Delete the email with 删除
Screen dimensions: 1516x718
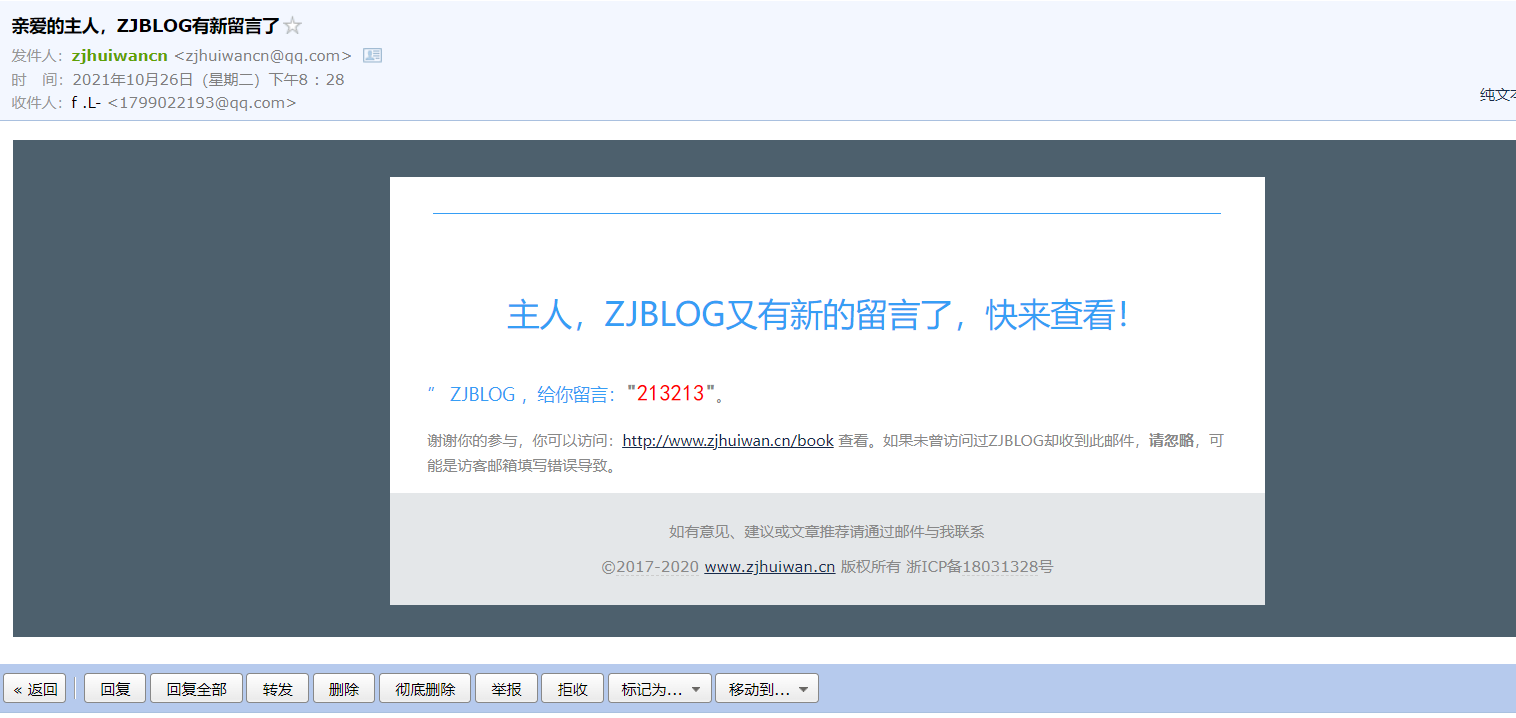(x=344, y=689)
